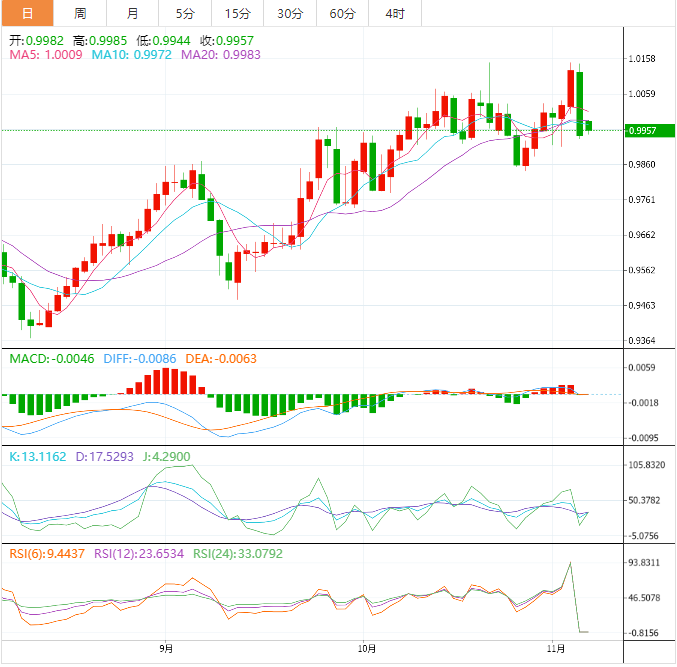Click the MA5: 1.0009 legend label
The image size is (677, 667).
point(46,55)
